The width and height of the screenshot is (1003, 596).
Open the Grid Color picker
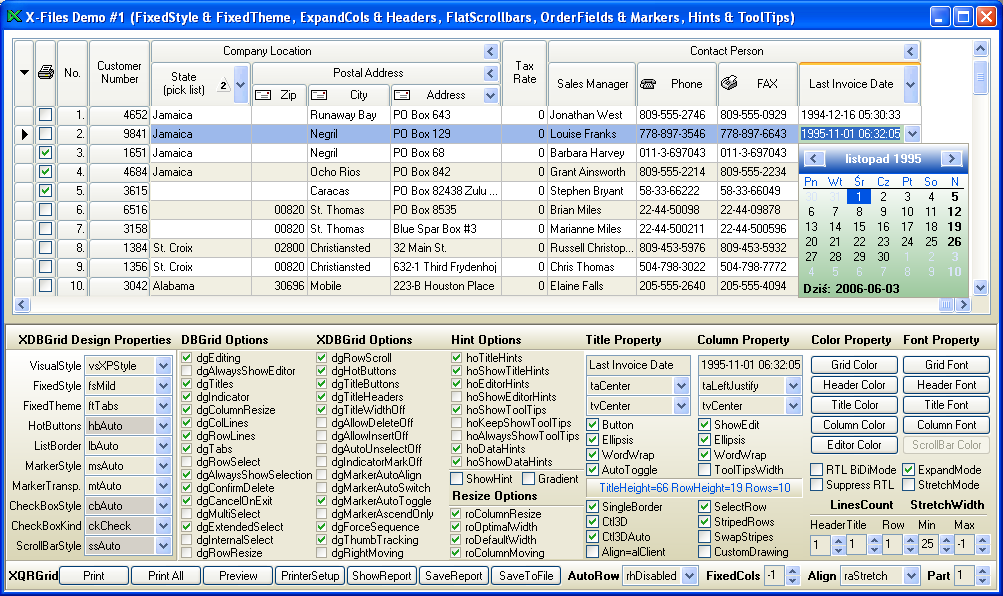tap(854, 365)
